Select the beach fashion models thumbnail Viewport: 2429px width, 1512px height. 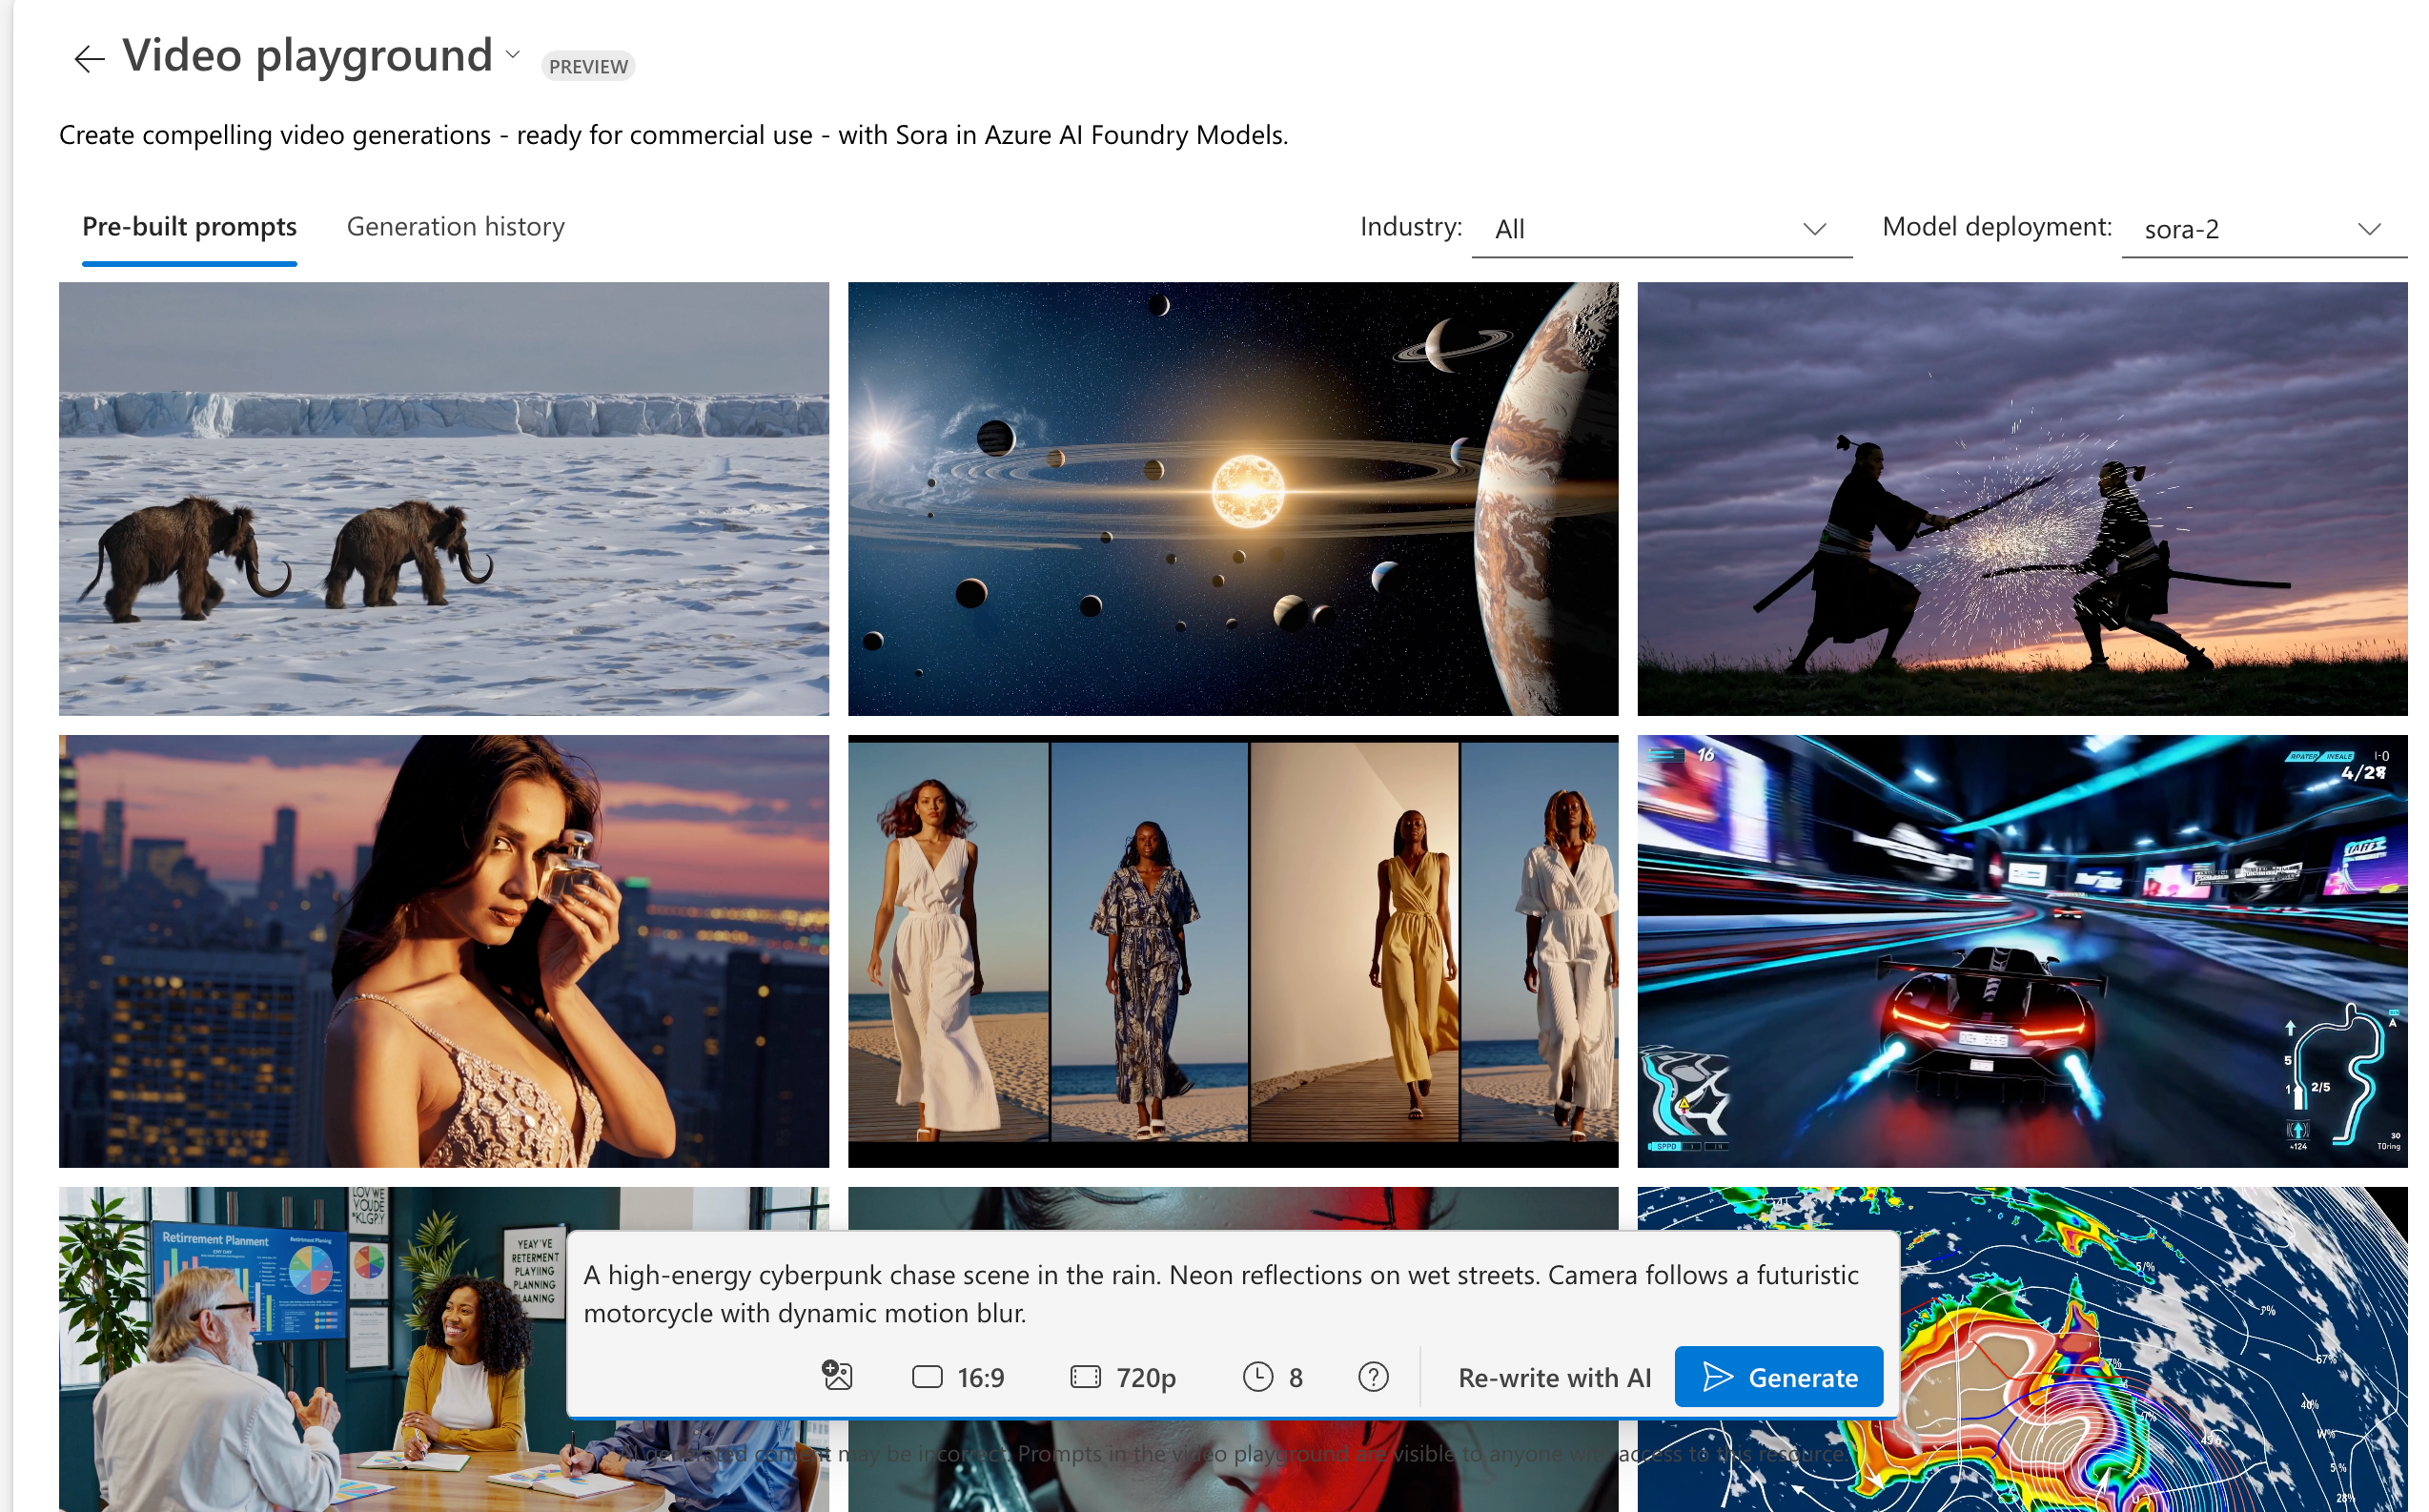(1232, 951)
